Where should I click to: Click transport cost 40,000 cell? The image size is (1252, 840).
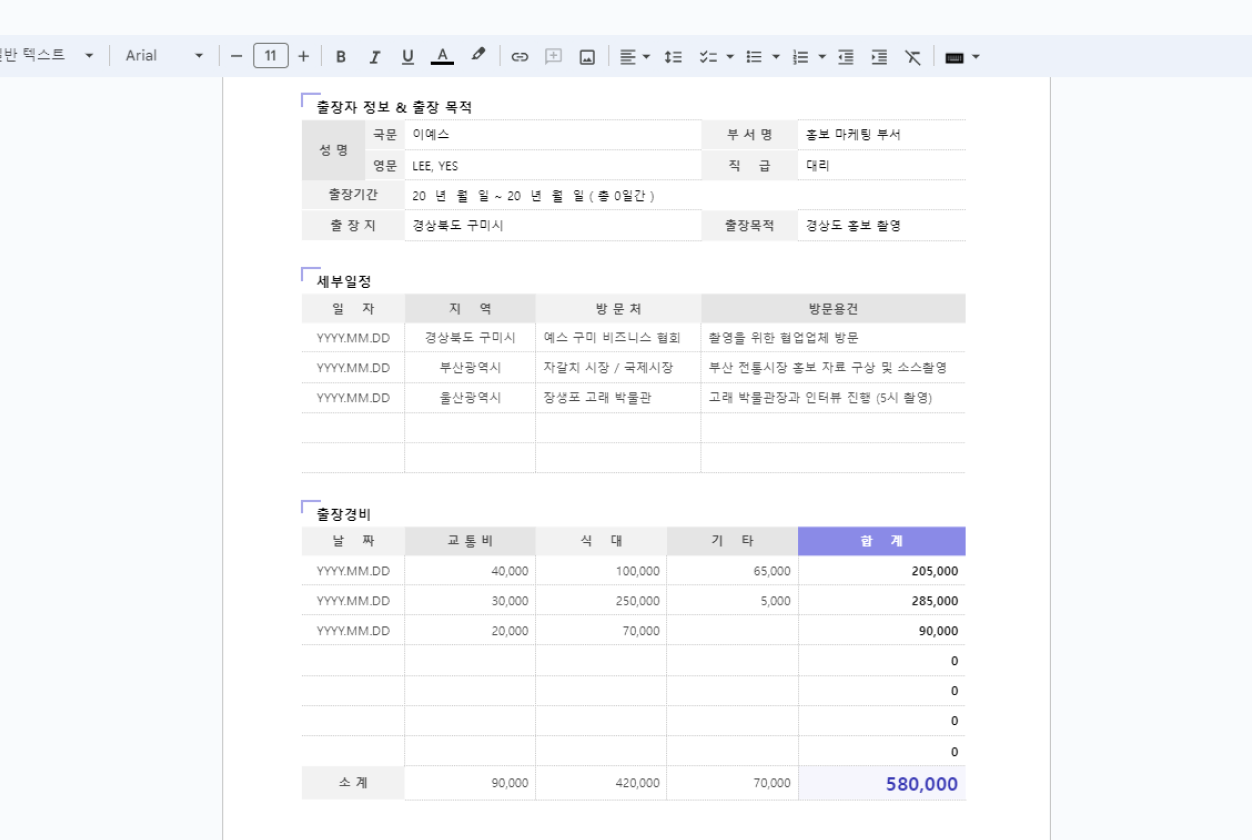(x=470, y=571)
